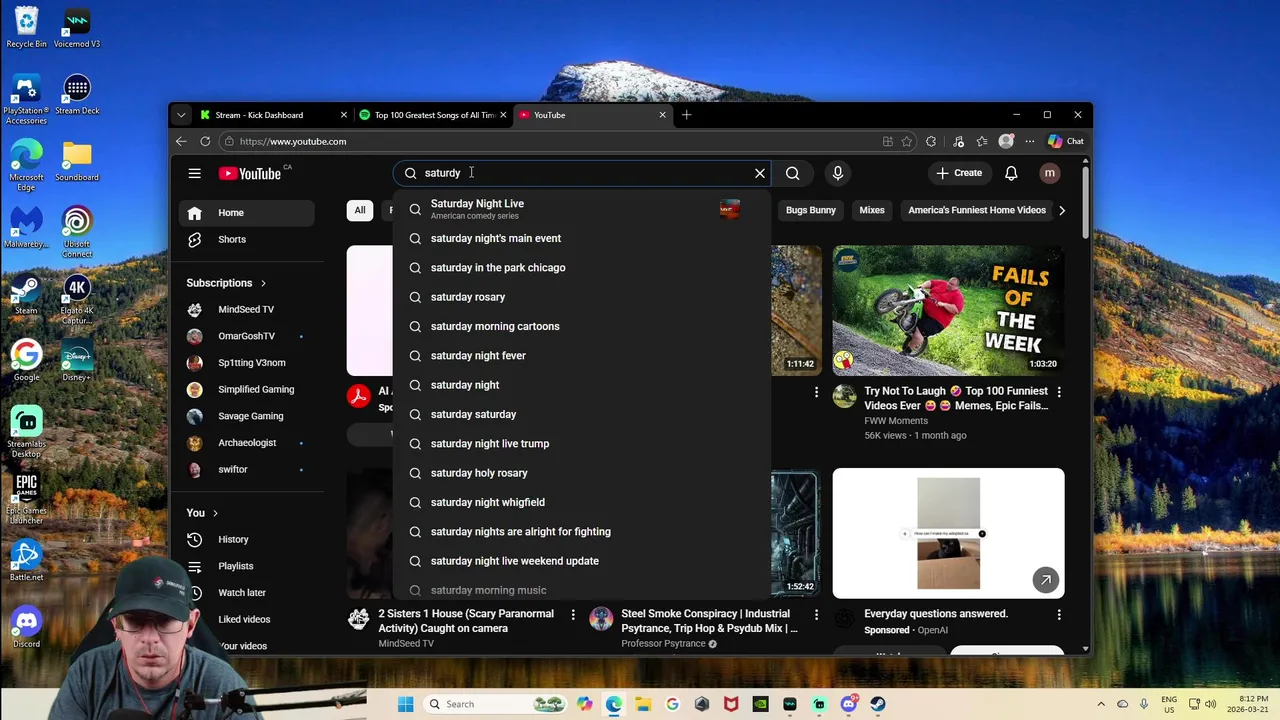Open Steam from the taskbar
This screenshot has width=1280, height=720.
coord(877,704)
